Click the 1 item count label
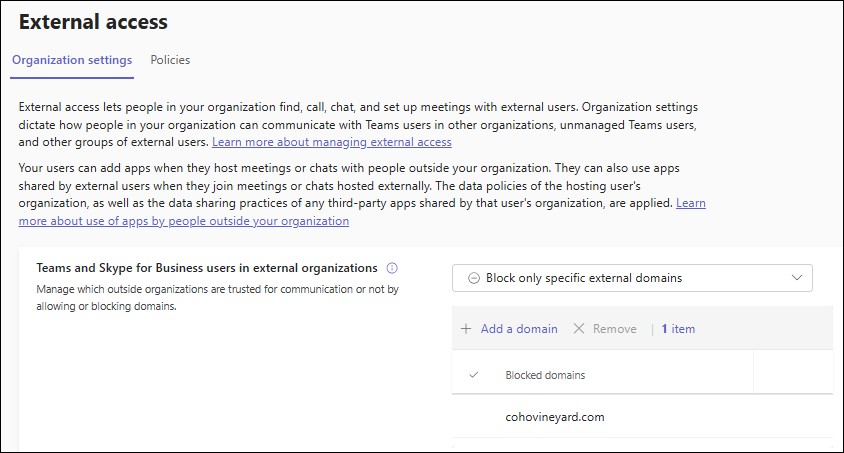 pyautogui.click(x=678, y=329)
